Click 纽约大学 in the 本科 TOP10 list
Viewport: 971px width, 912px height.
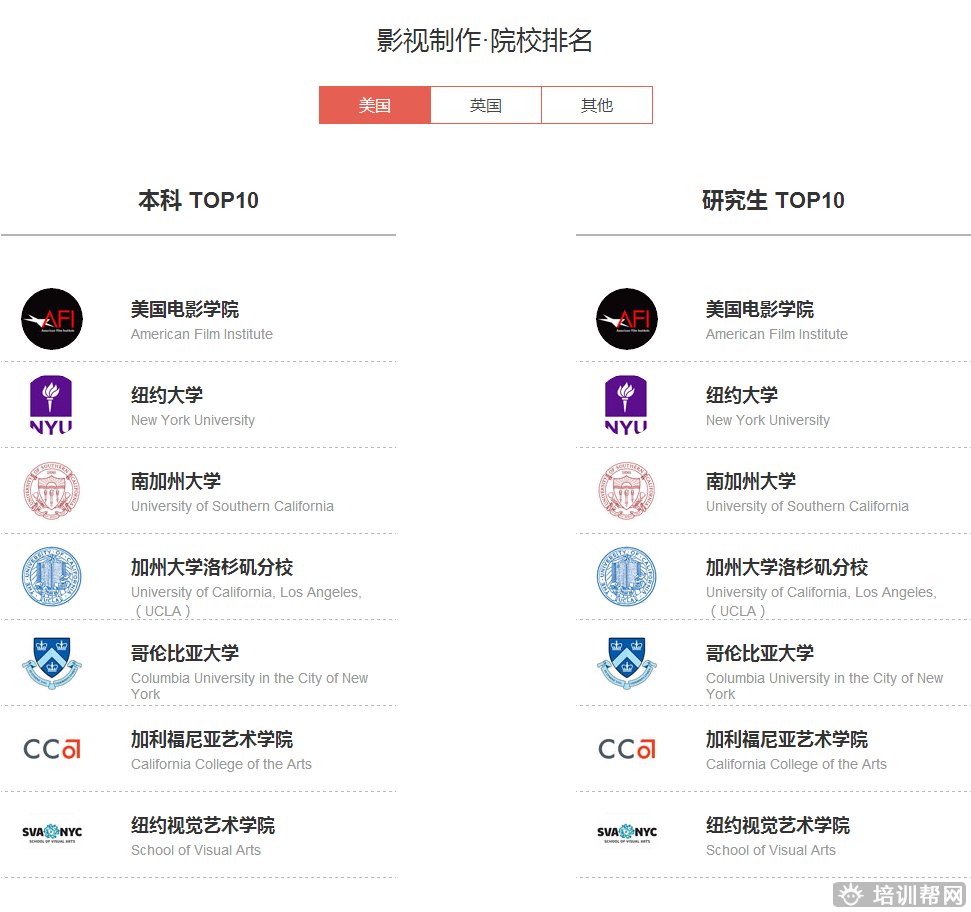(x=167, y=395)
